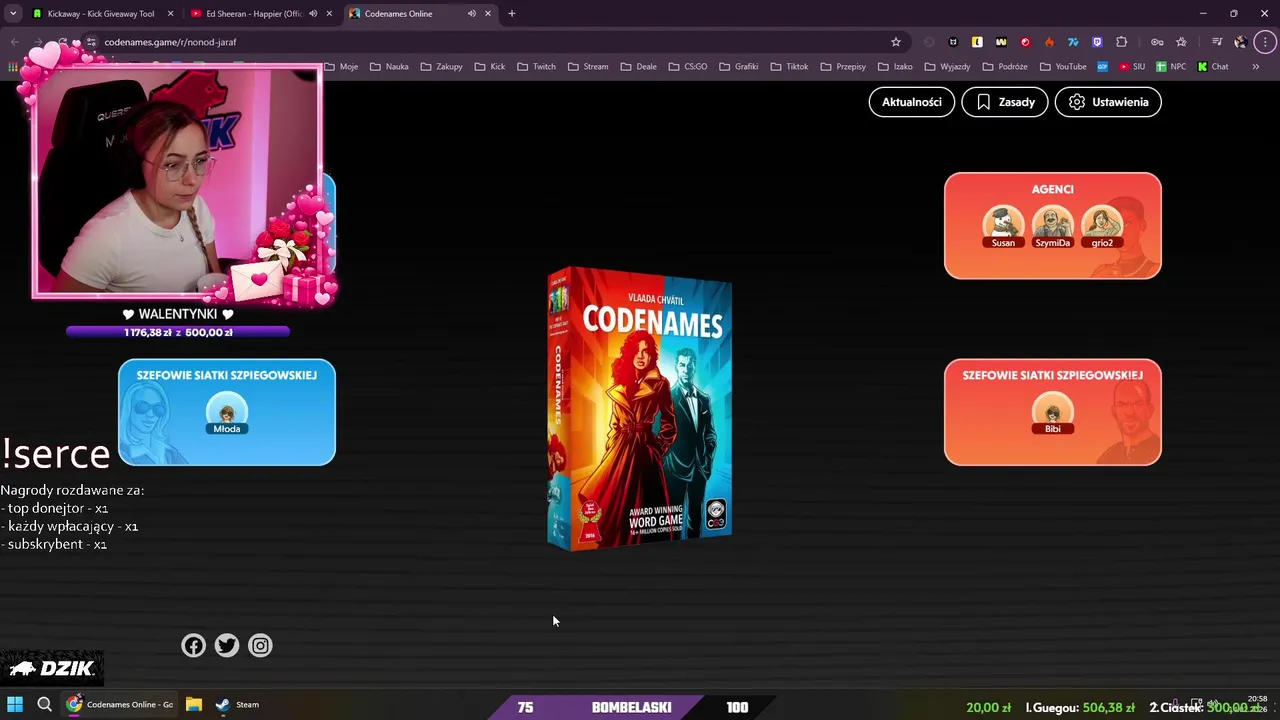
Task: Expand the tab search dropdown
Action: [x=13, y=14]
